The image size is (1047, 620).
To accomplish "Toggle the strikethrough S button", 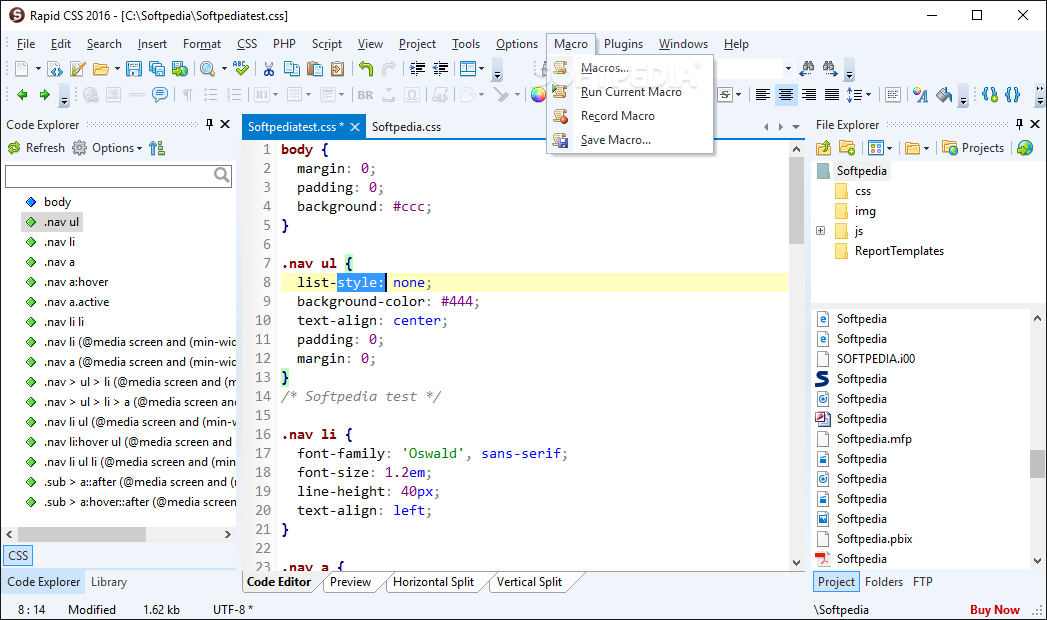I will click(x=725, y=95).
